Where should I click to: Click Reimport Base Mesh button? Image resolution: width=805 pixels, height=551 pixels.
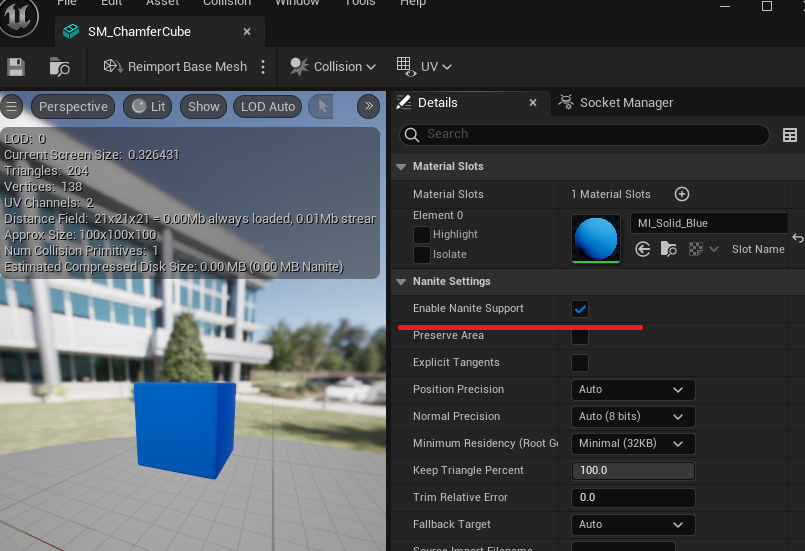pyautogui.click(x=175, y=67)
